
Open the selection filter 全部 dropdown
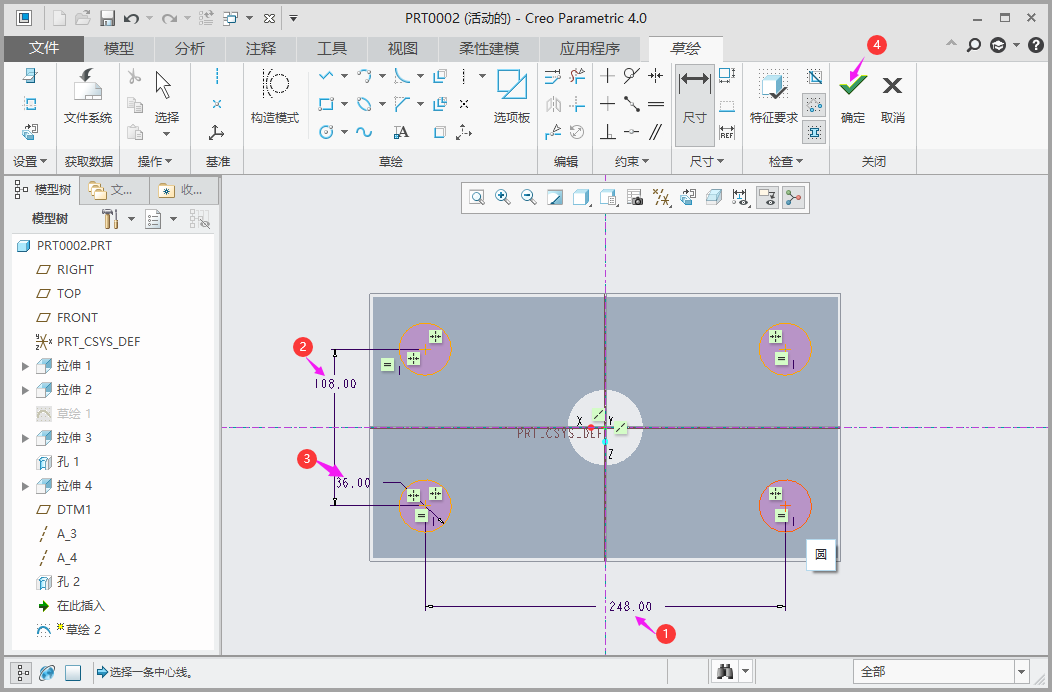coord(1021,672)
